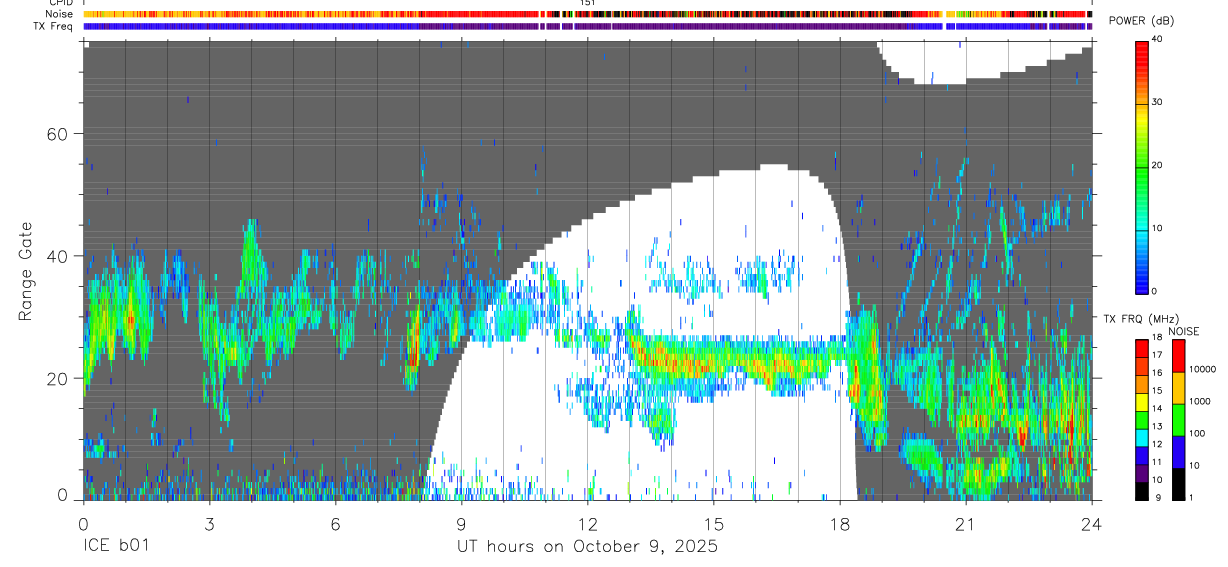This screenshot has width=1228, height=567.
Task: Click the 9 MHz tick on TX FRQ legend
Action: pos(1157,498)
